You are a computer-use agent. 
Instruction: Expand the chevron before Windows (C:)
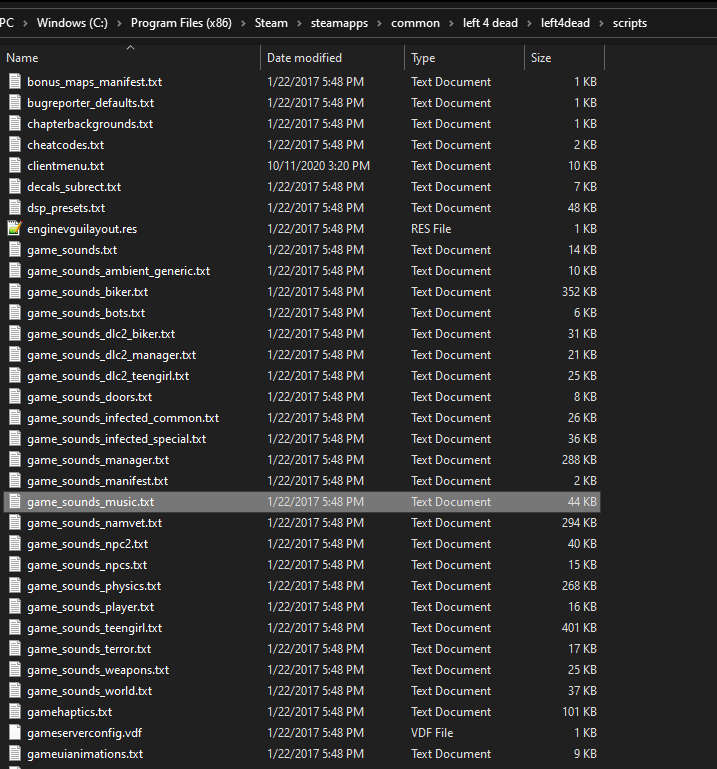pos(26,24)
